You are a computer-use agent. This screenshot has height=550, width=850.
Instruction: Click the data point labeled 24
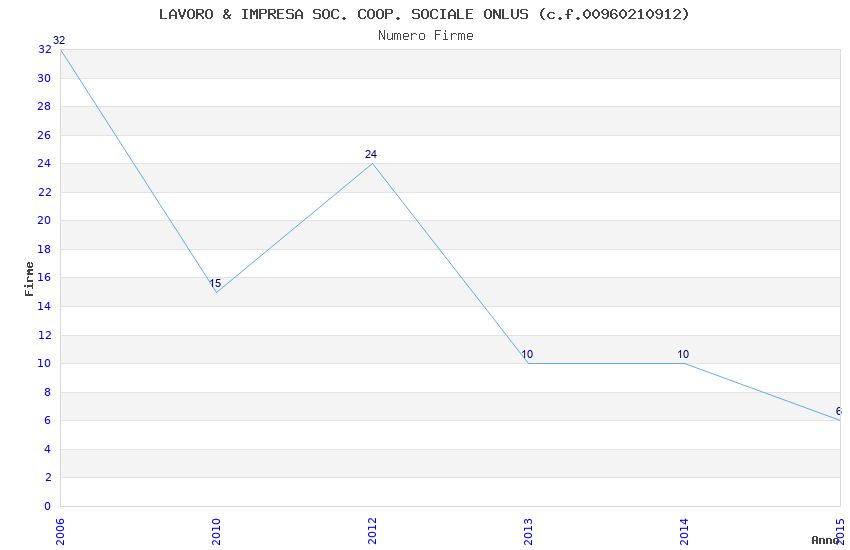click(x=372, y=163)
